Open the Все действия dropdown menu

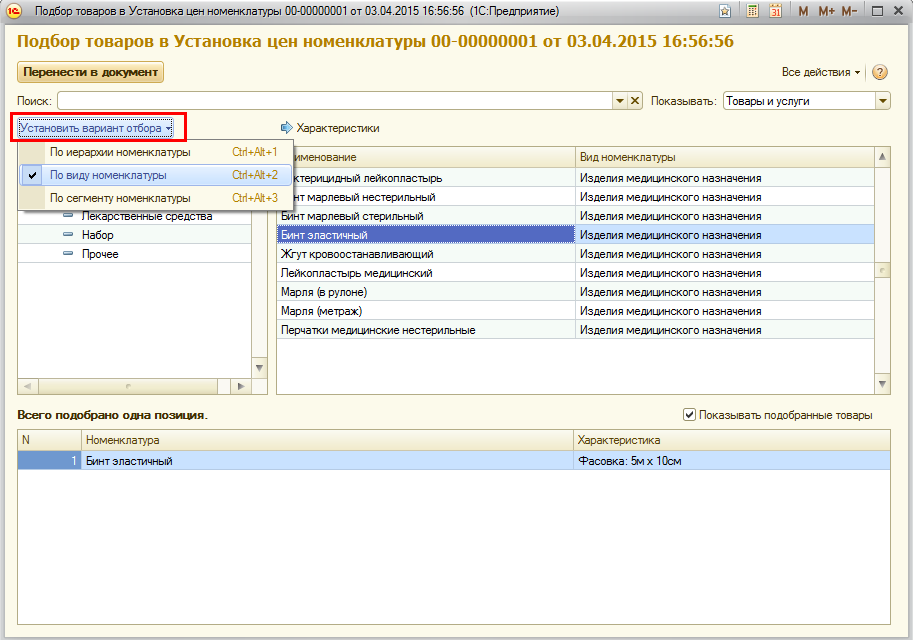pyautogui.click(x=821, y=72)
